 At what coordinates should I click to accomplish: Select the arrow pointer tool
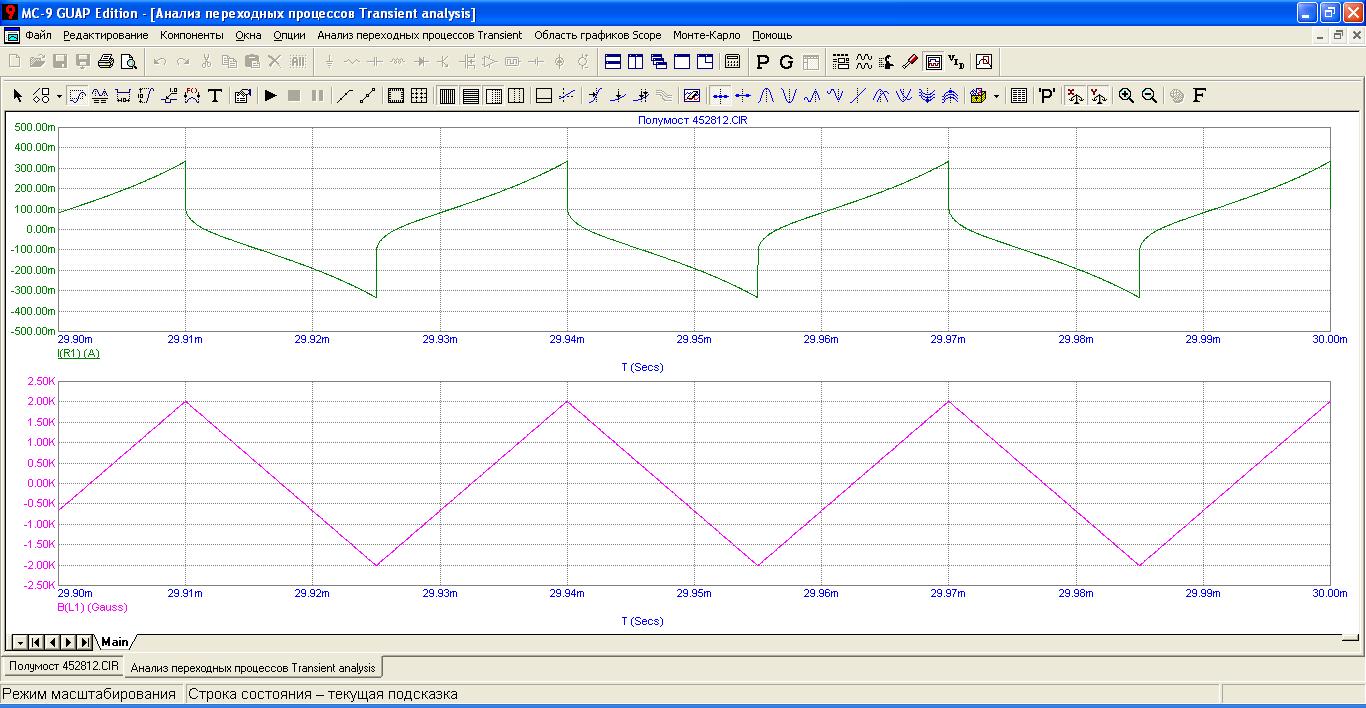(x=17, y=96)
